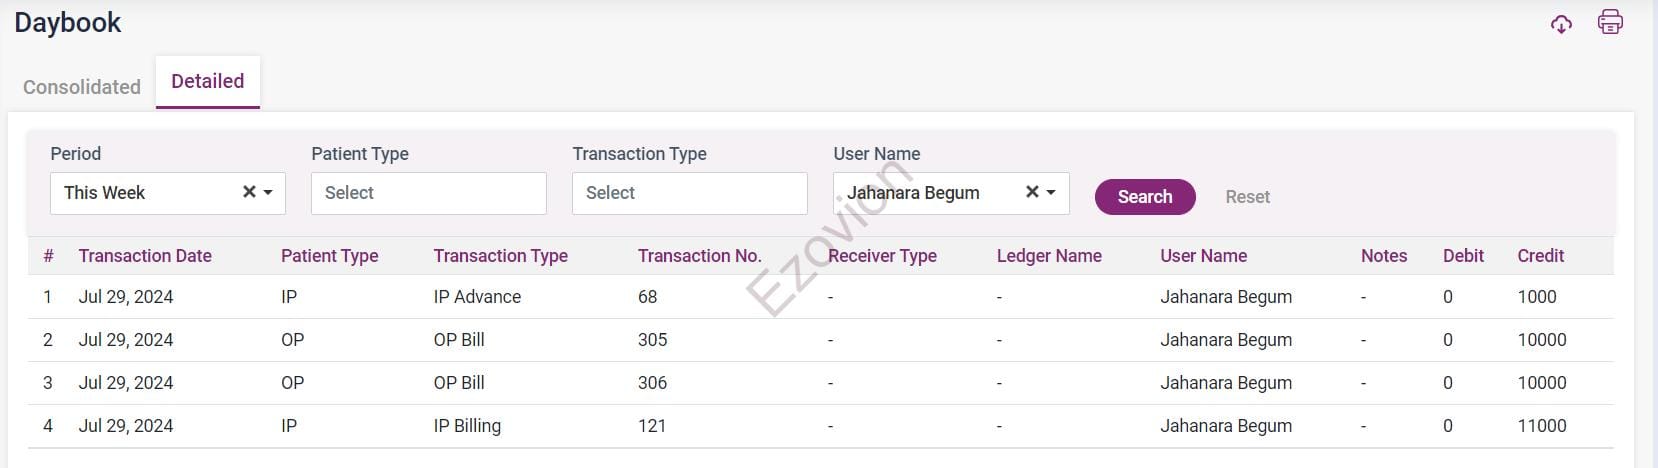Expand the Period dropdown arrow
Image resolution: width=1658 pixels, height=468 pixels.
point(268,193)
